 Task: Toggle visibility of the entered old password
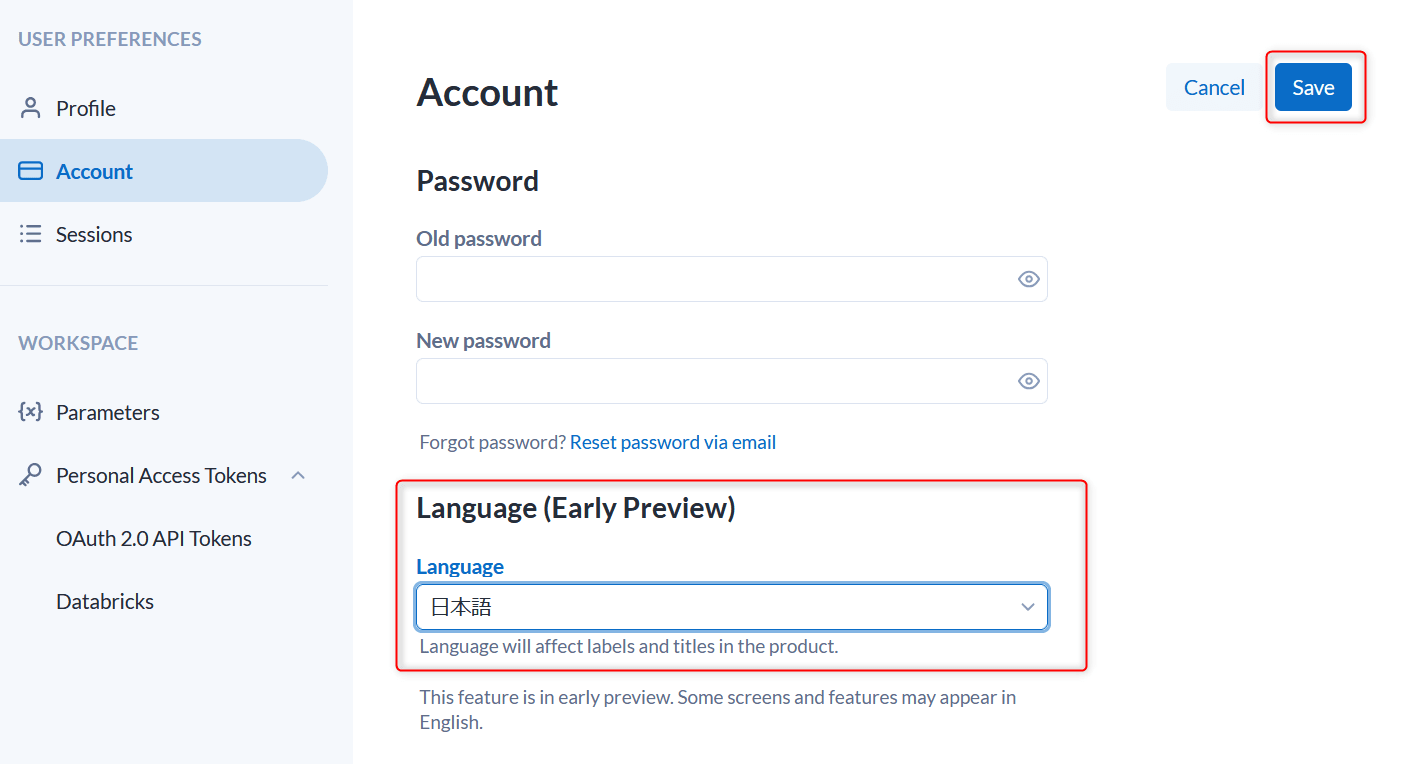pyautogui.click(x=1028, y=279)
